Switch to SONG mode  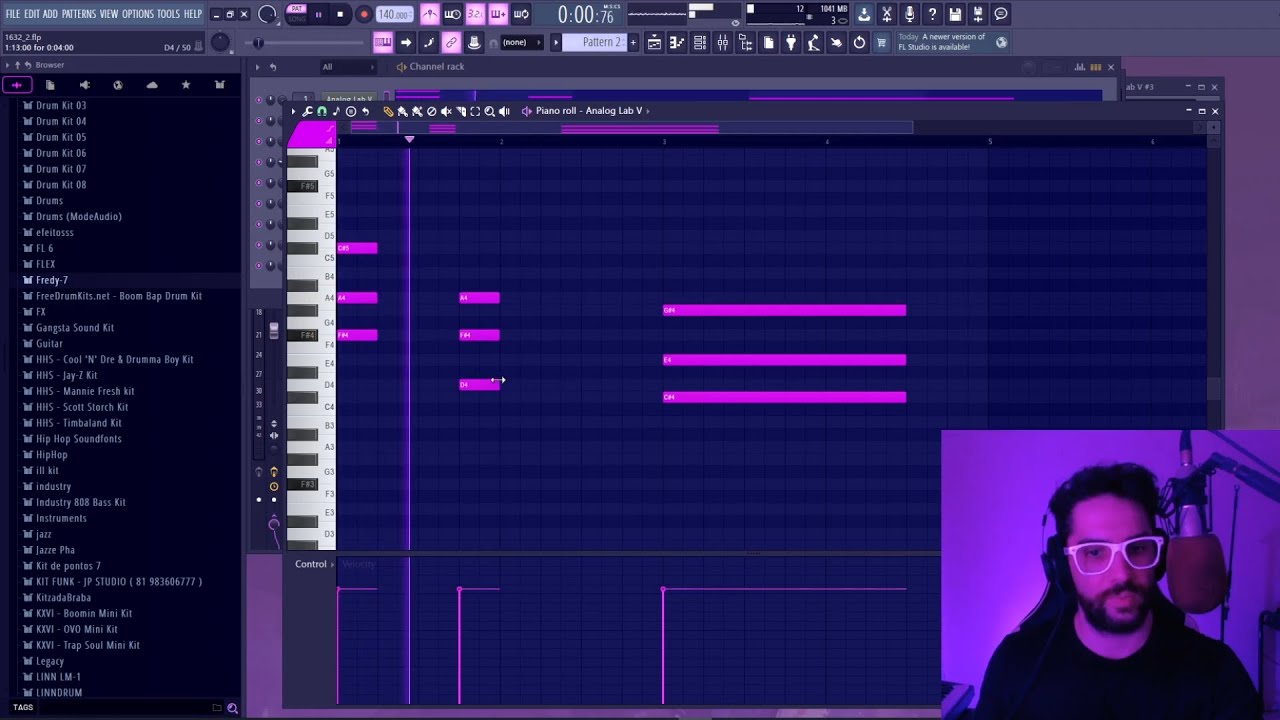(x=296, y=18)
